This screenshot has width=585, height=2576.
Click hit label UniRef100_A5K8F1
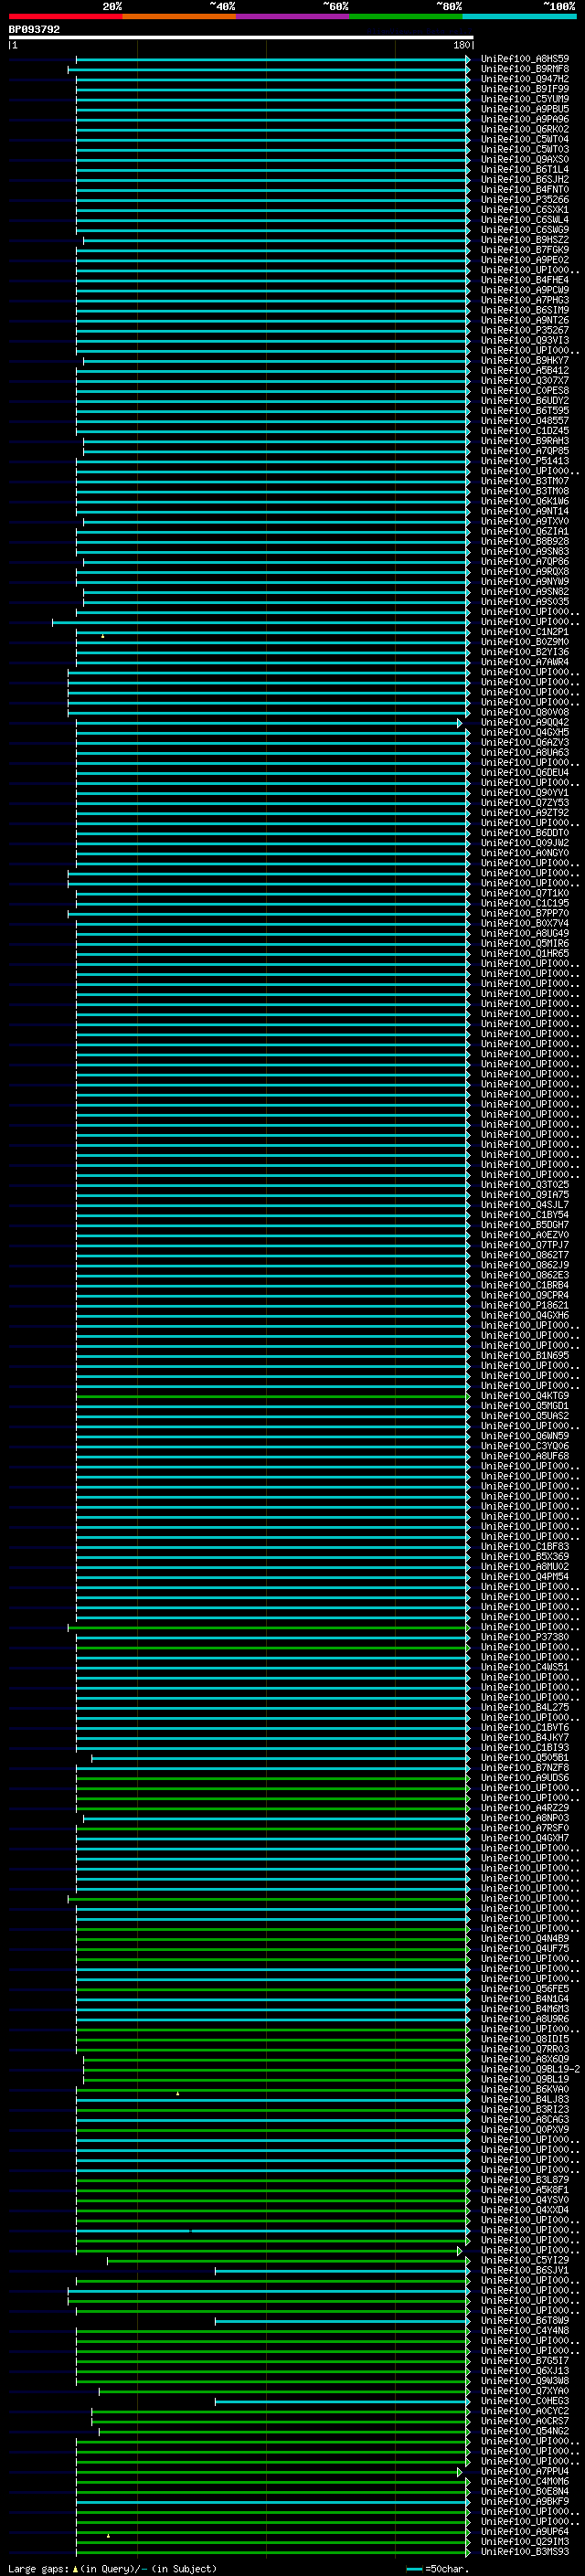(524, 2189)
